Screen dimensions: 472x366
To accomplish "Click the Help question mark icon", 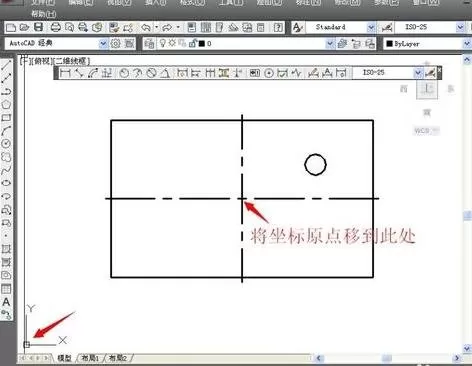I will pos(278,27).
